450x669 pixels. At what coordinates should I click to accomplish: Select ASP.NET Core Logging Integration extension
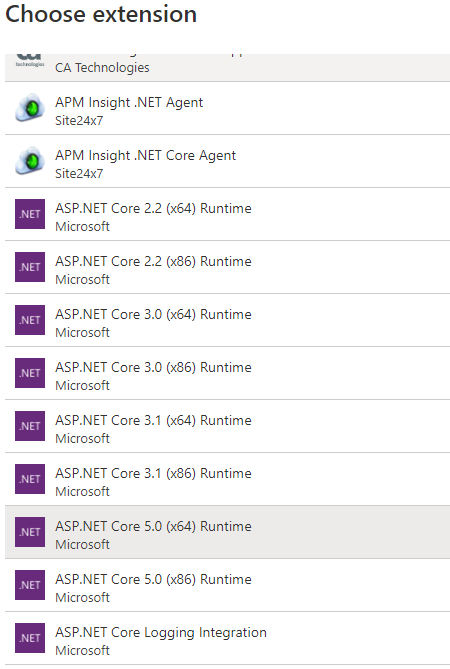[227, 638]
